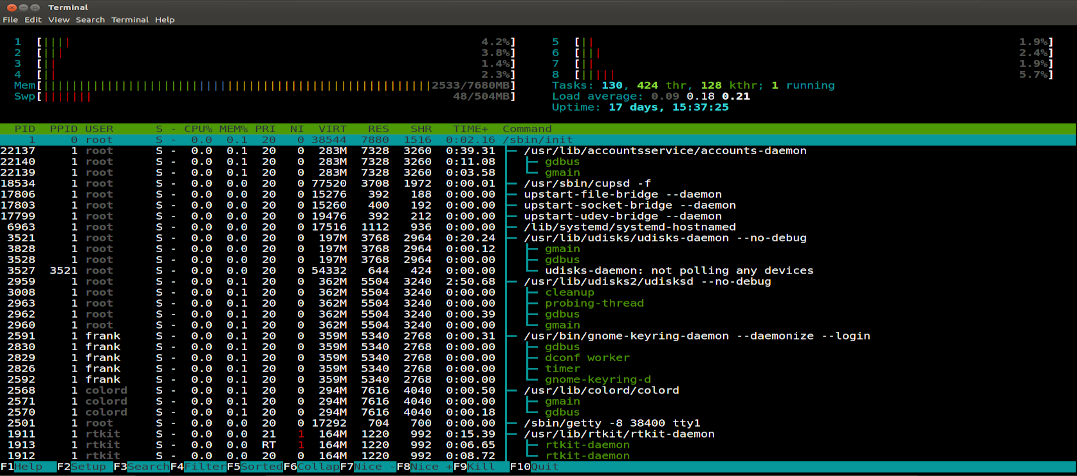The image size is (1077, 476).
Task: Click F9 Kill in function bar
Action: pos(481,467)
